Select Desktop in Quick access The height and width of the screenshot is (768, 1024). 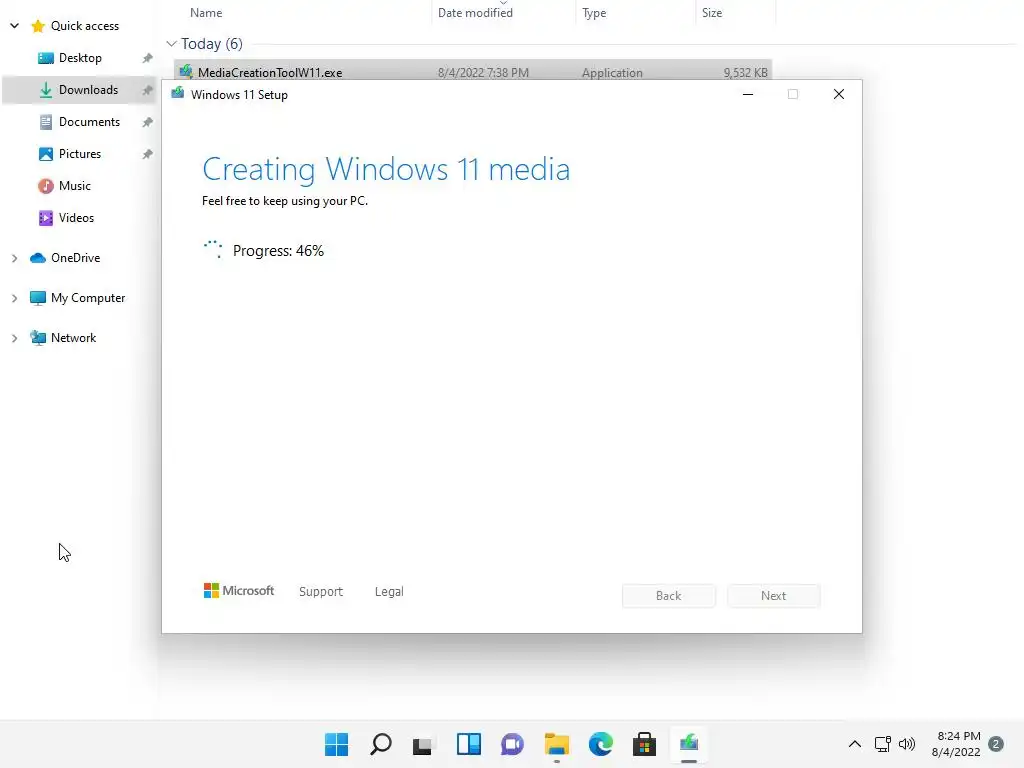(x=80, y=57)
